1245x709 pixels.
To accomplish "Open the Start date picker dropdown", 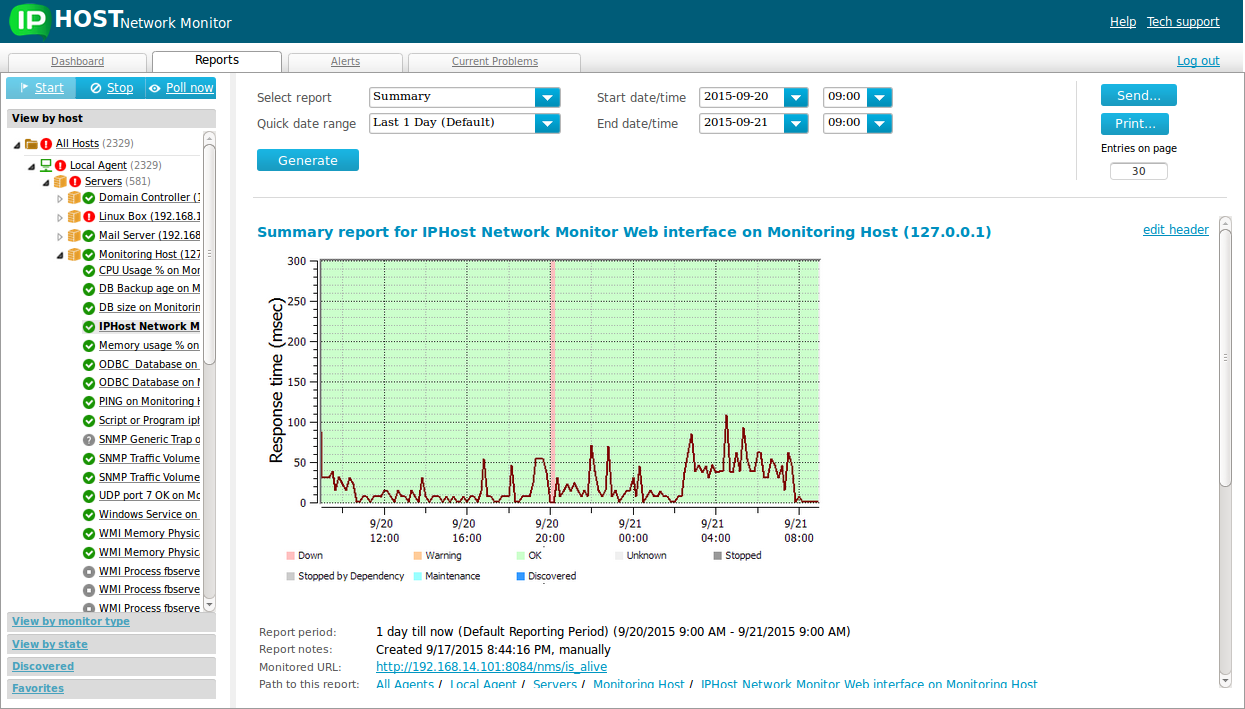I will [796, 97].
